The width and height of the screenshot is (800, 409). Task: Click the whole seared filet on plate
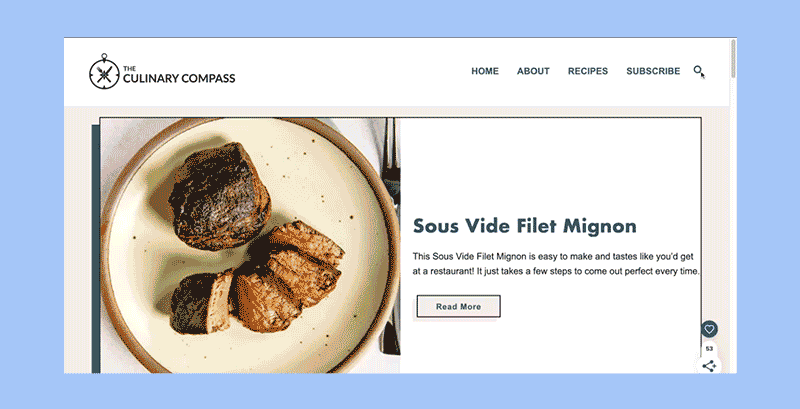219,196
